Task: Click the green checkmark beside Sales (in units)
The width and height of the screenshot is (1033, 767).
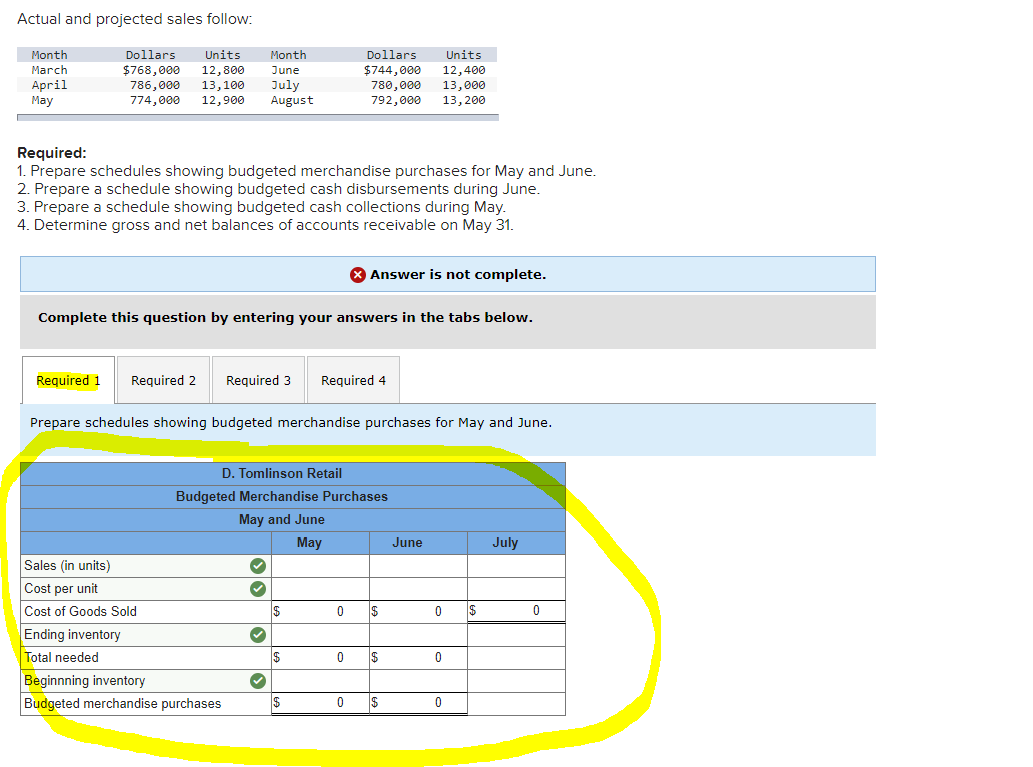Action: [258, 565]
